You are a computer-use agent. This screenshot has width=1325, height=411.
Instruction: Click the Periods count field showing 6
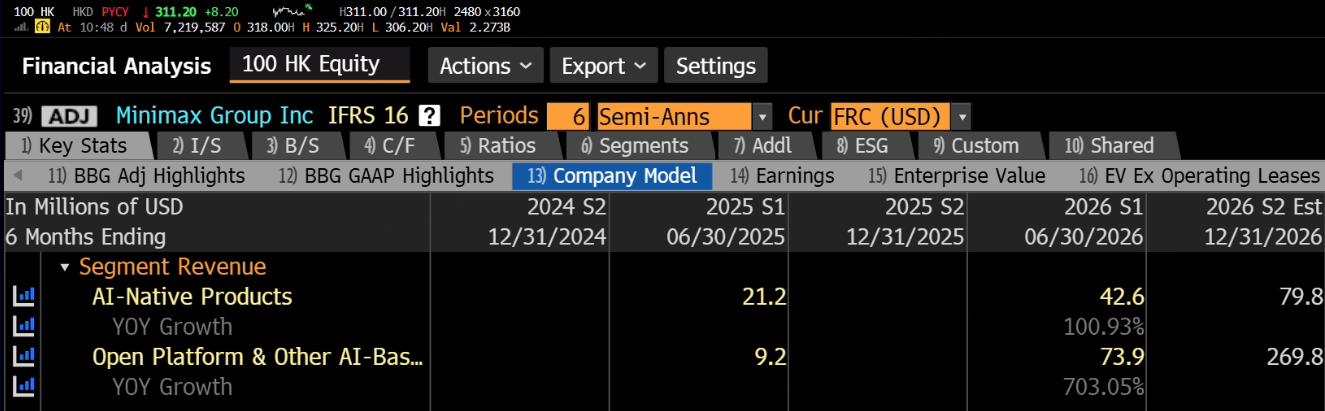coord(569,116)
